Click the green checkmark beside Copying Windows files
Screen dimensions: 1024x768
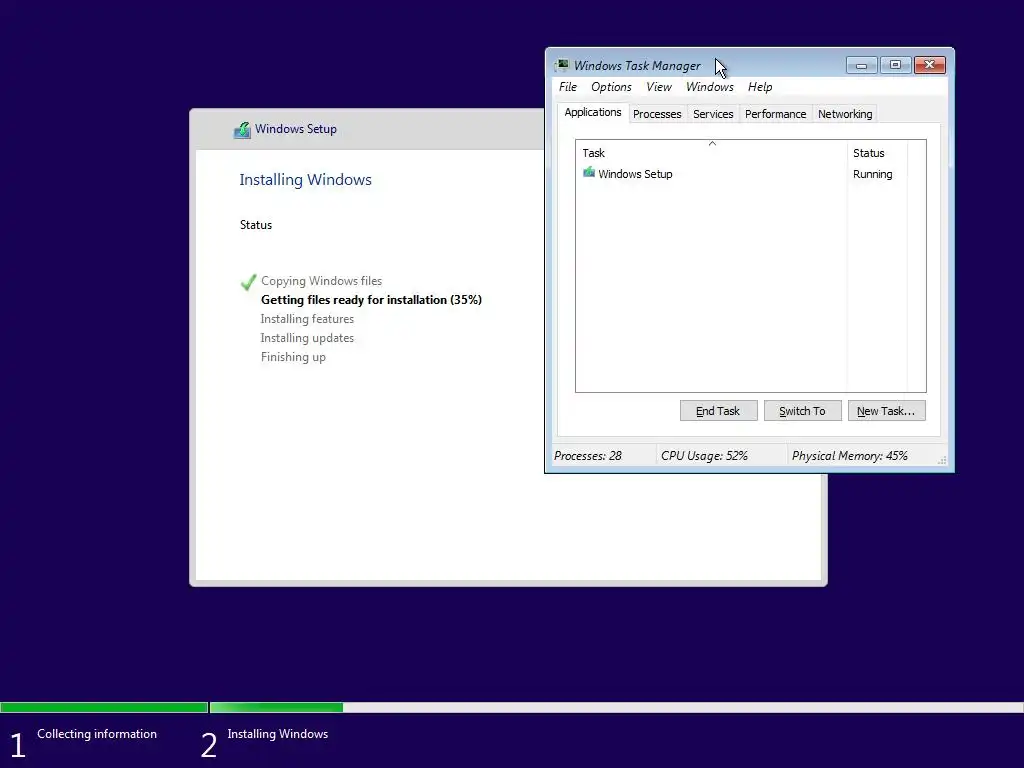tap(248, 282)
